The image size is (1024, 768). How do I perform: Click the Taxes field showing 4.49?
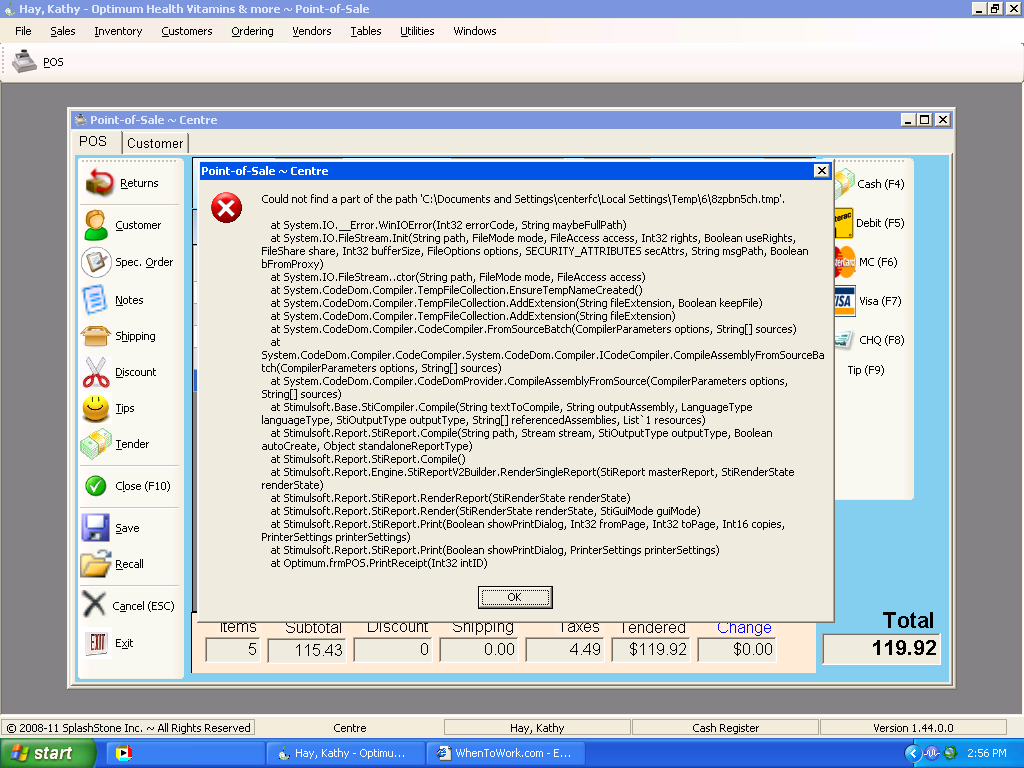[x=564, y=649]
